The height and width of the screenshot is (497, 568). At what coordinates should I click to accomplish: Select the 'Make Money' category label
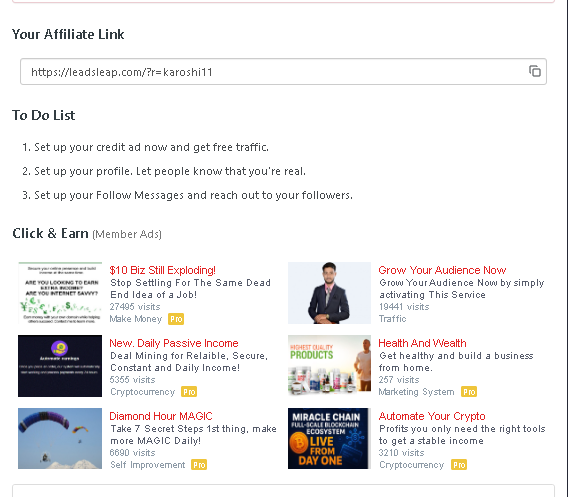click(136, 319)
